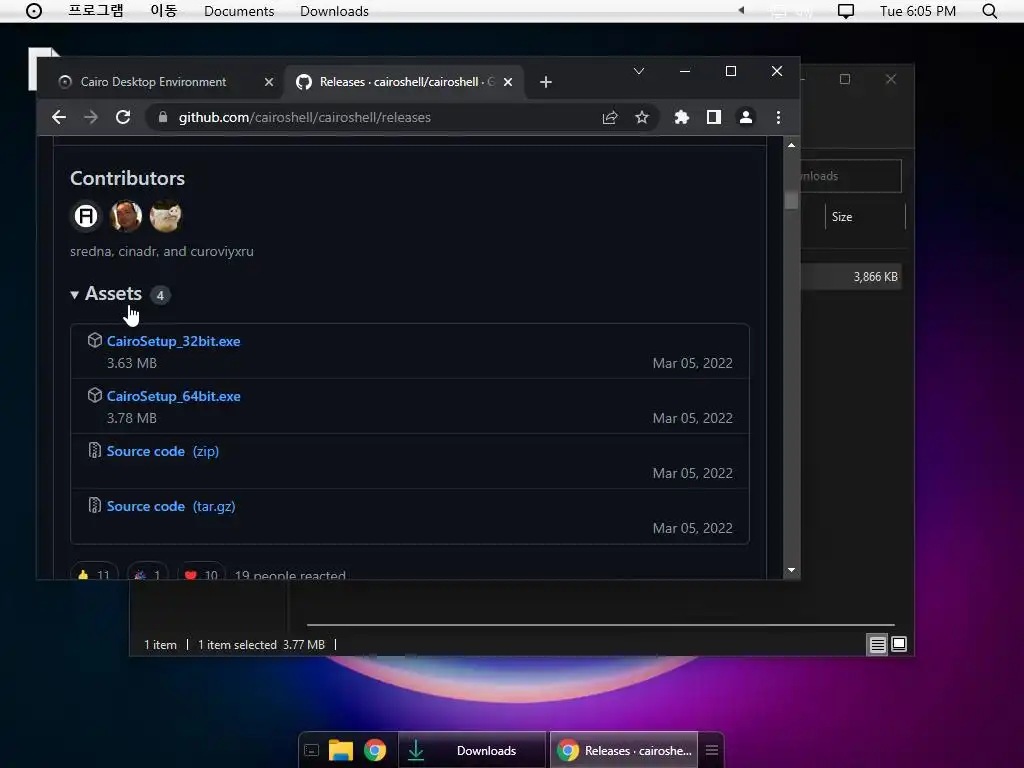Focus the search box in Downloads window
The image size is (1024, 768).
click(x=851, y=176)
